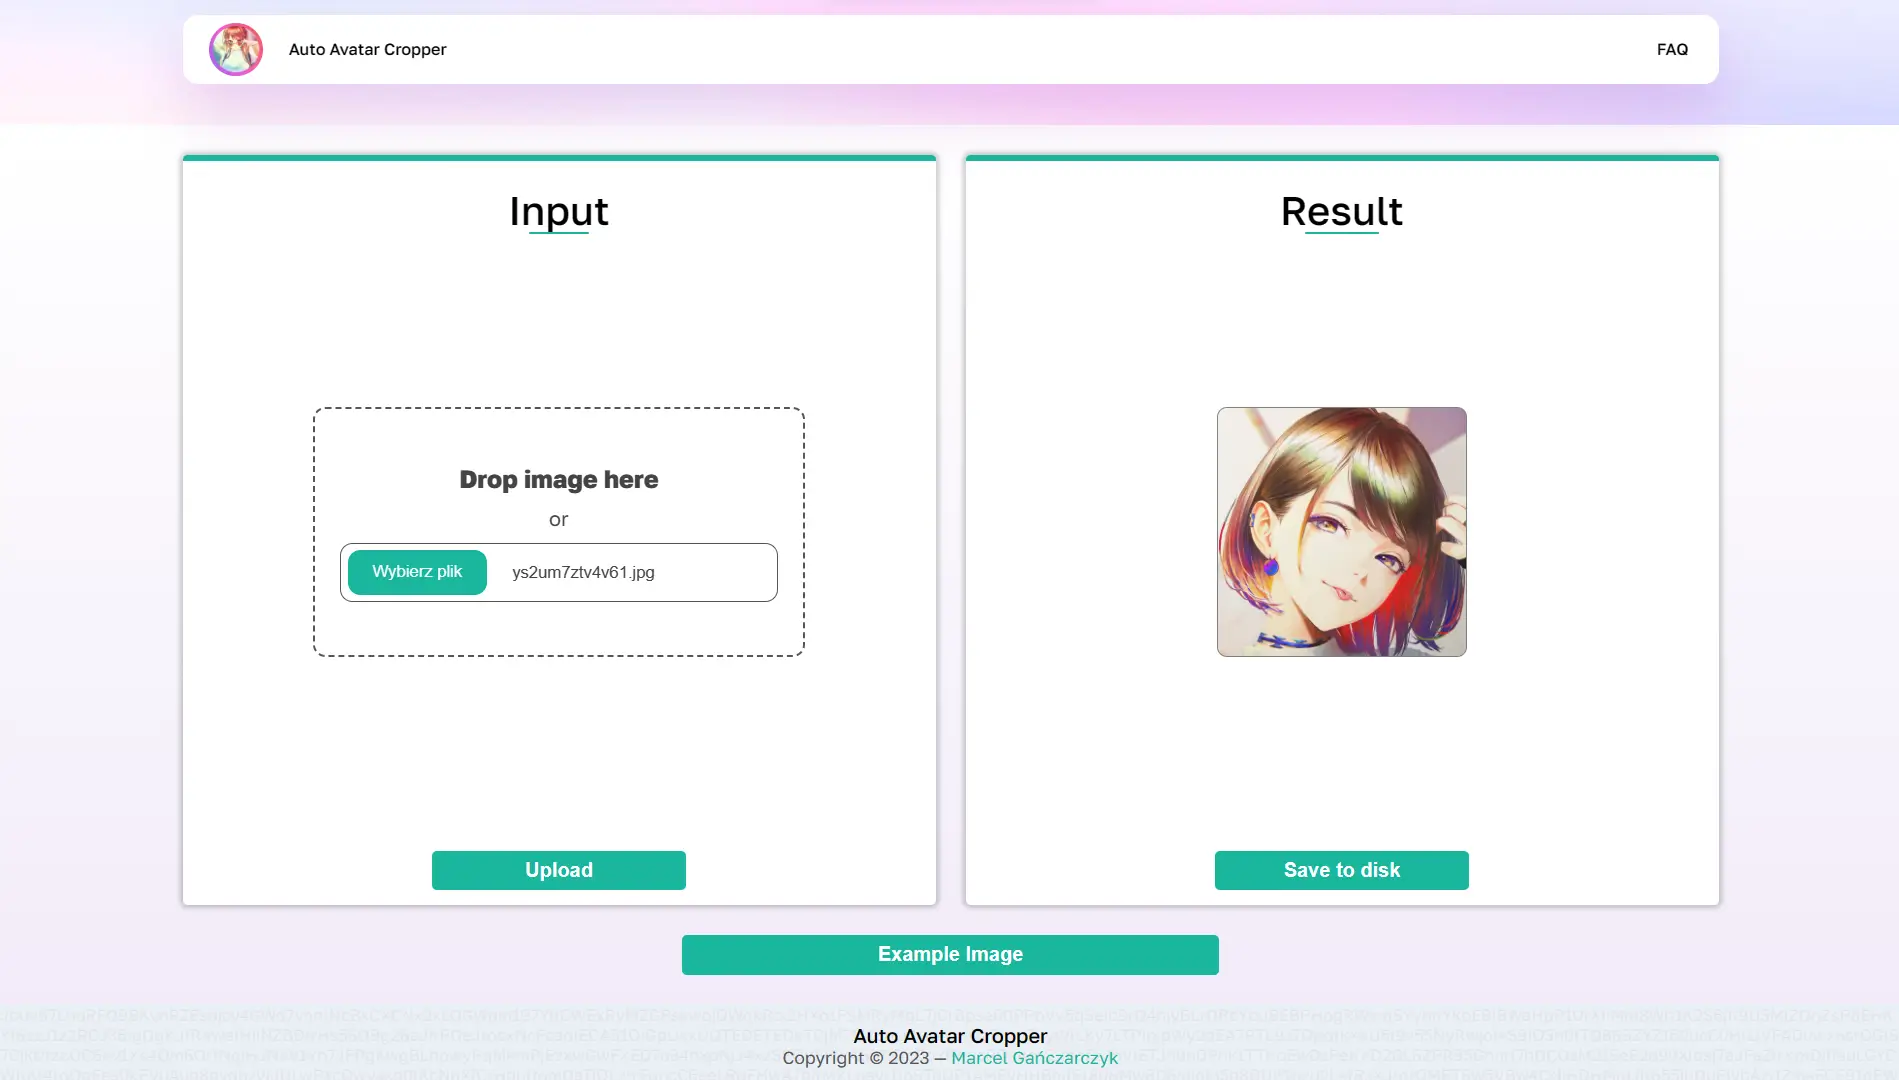Click the earring in the result avatar
1899x1080 pixels.
1271,567
